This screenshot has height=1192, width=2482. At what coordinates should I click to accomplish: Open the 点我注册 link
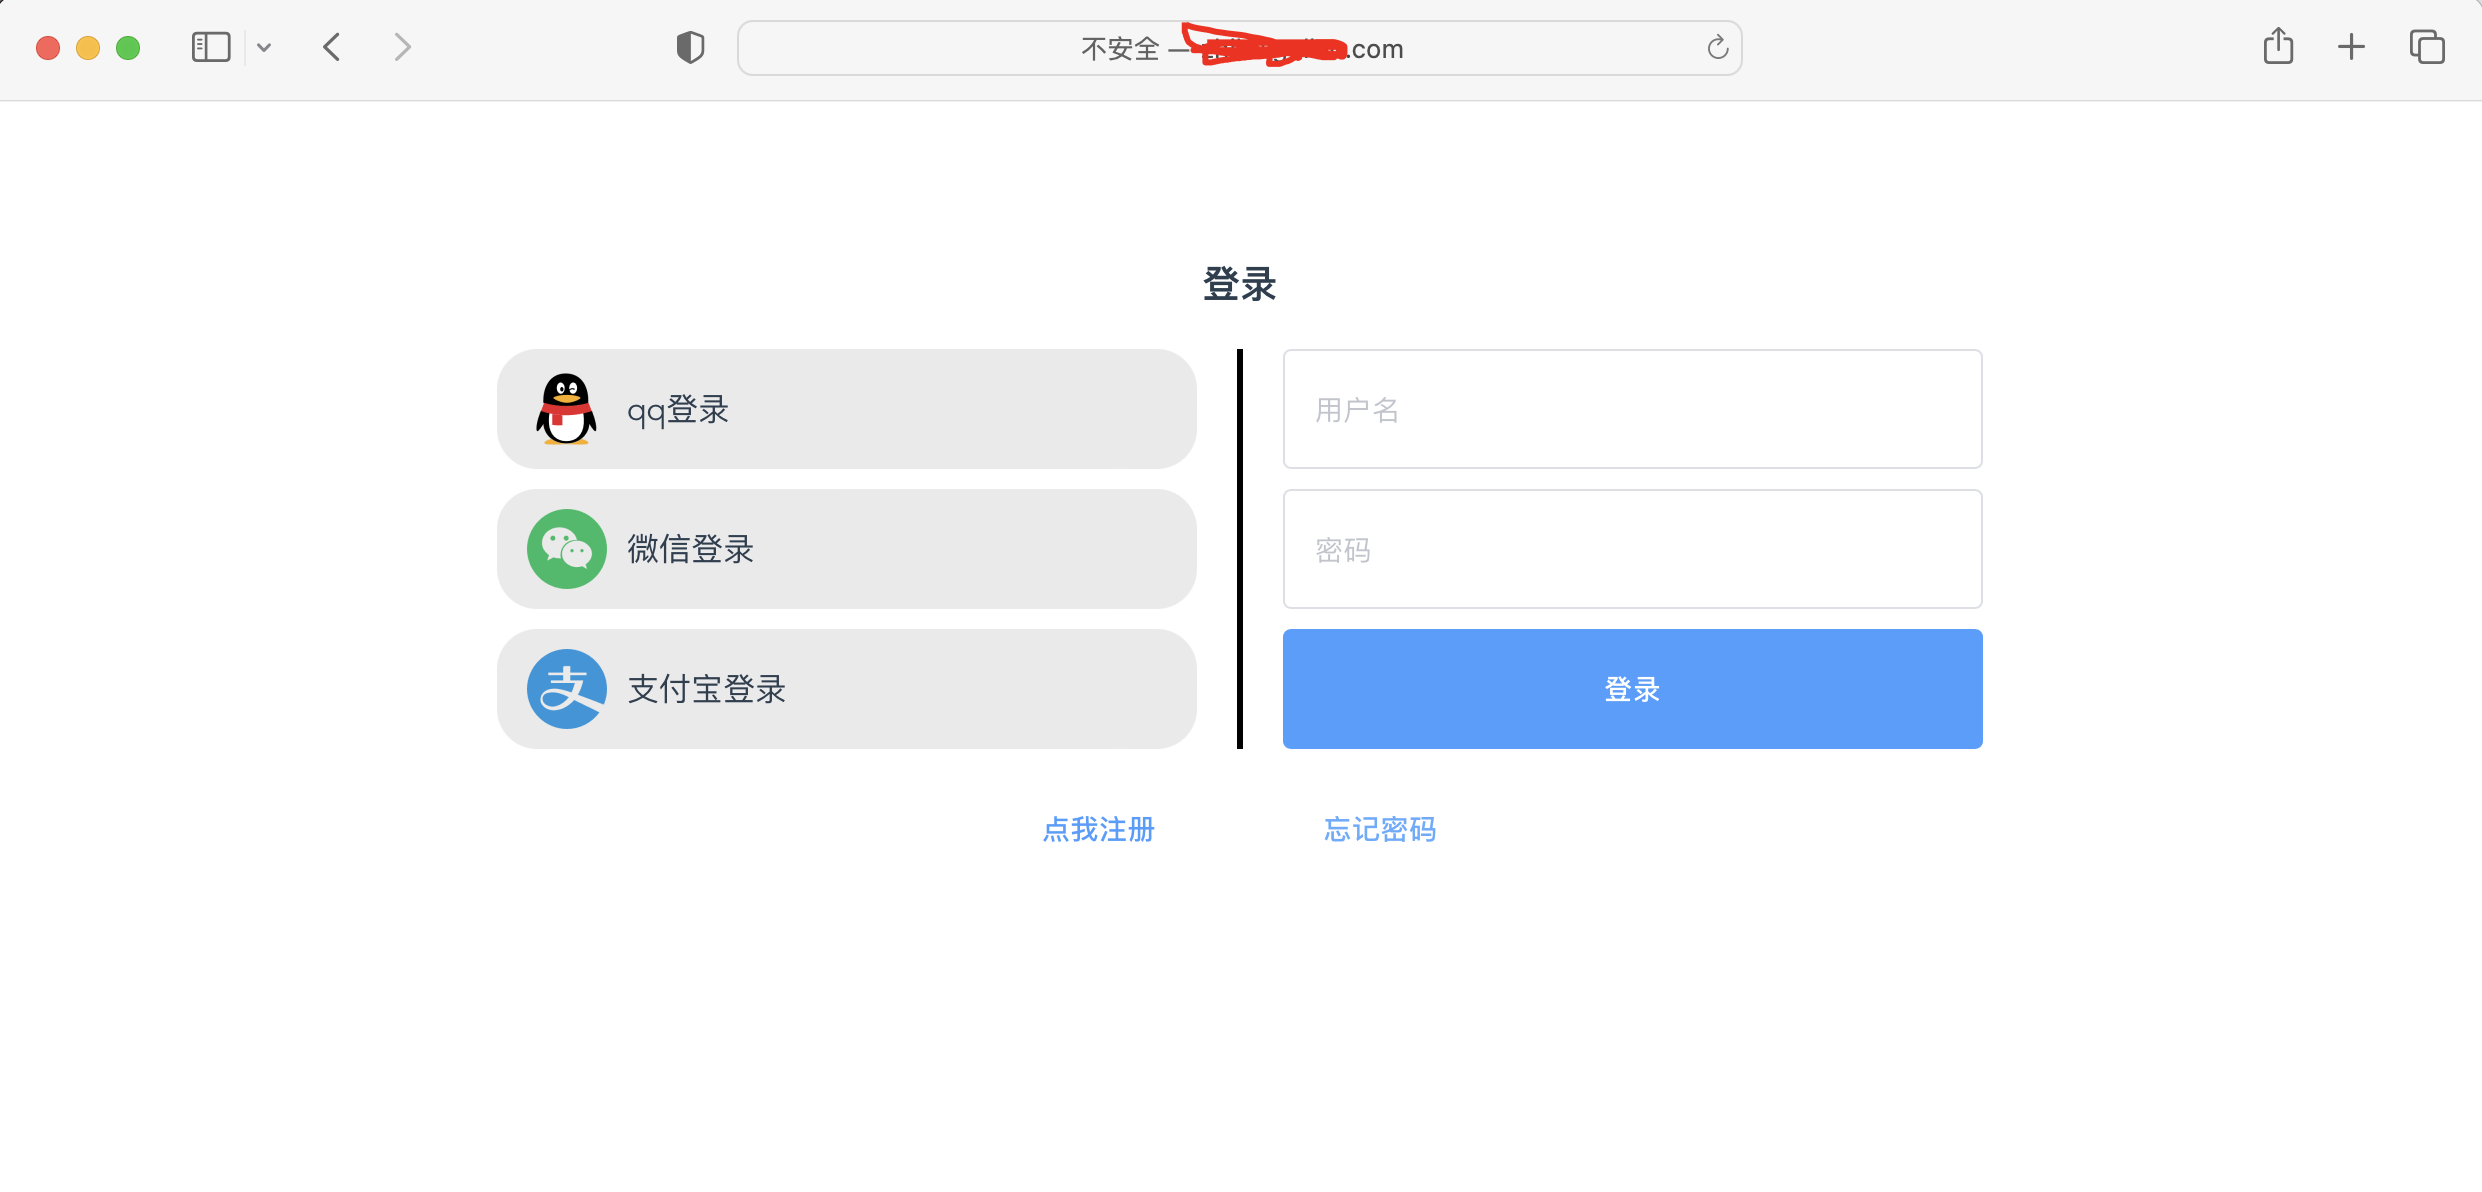tap(1098, 829)
